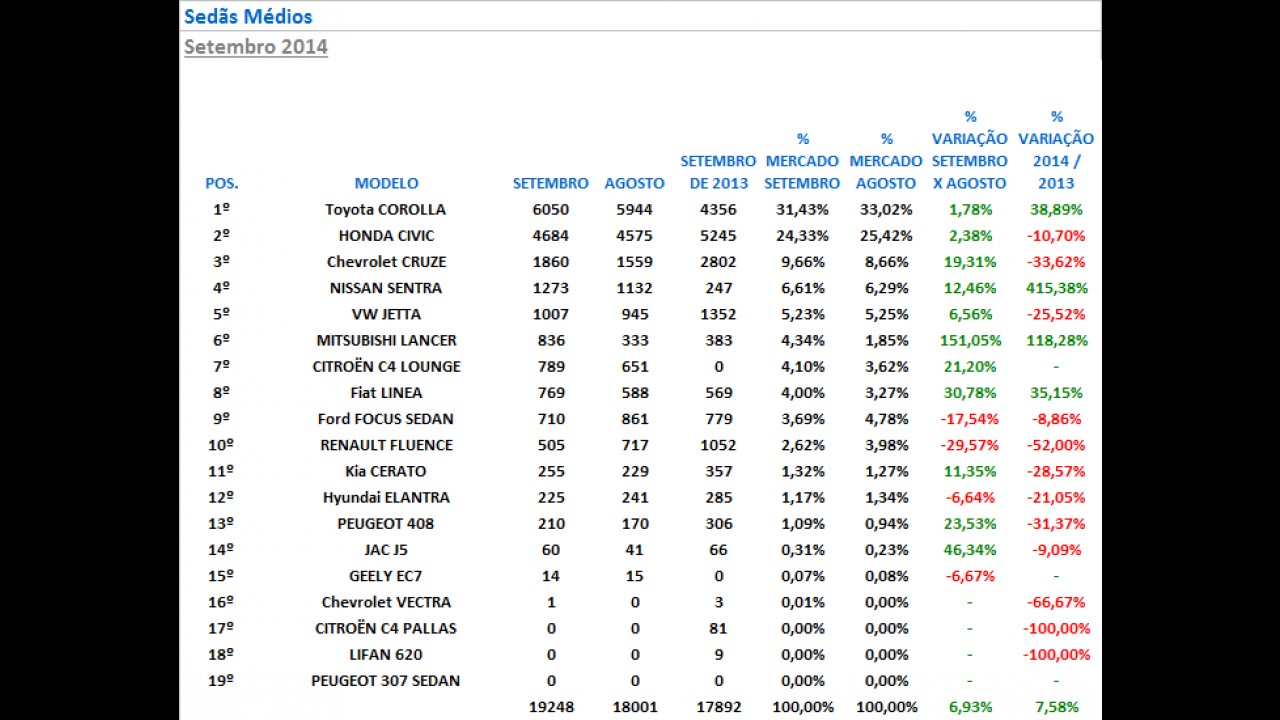Click the 'CITROËN C4 LOUNGE' model cell
The width and height of the screenshot is (1280, 720).
pyautogui.click(x=386, y=366)
